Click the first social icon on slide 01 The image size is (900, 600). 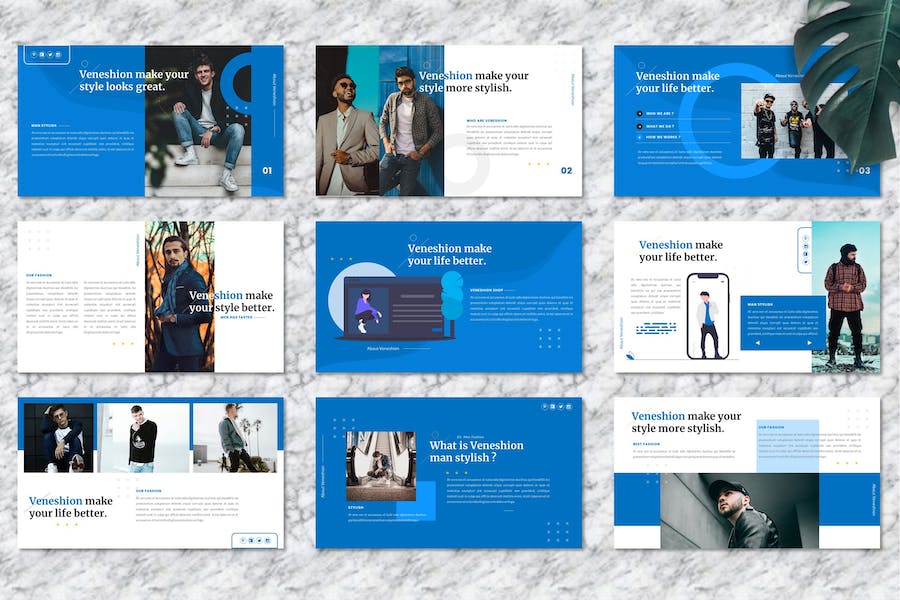click(35, 54)
